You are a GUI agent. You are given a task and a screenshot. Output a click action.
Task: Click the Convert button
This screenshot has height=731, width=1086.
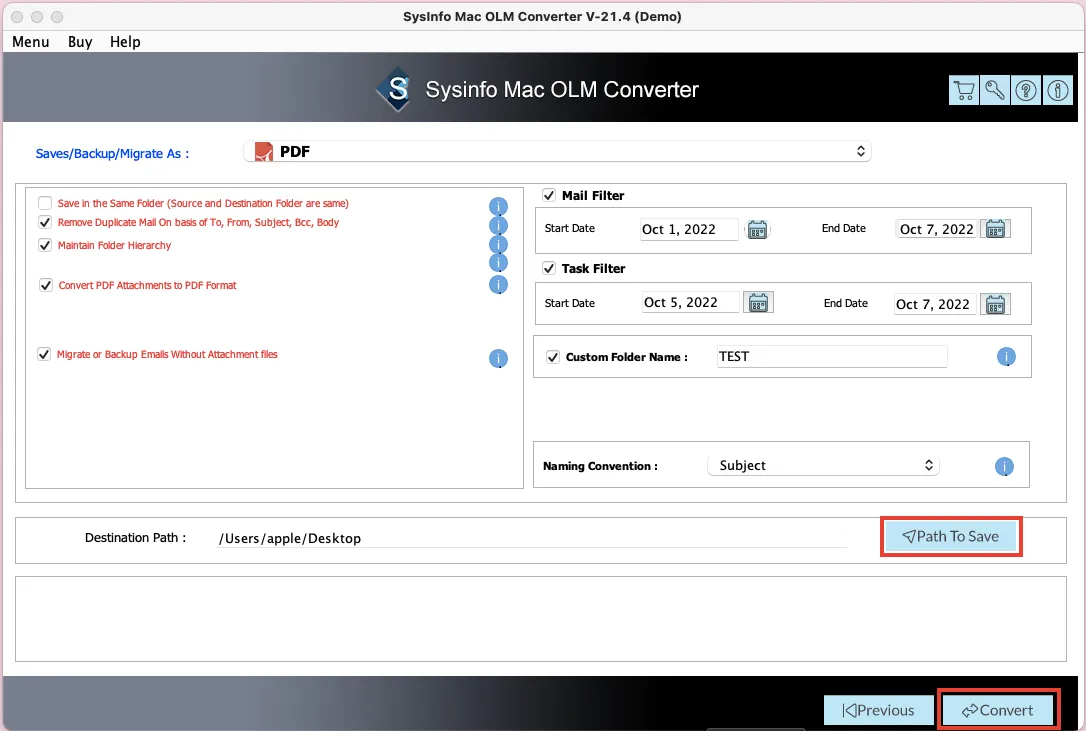[997, 710]
